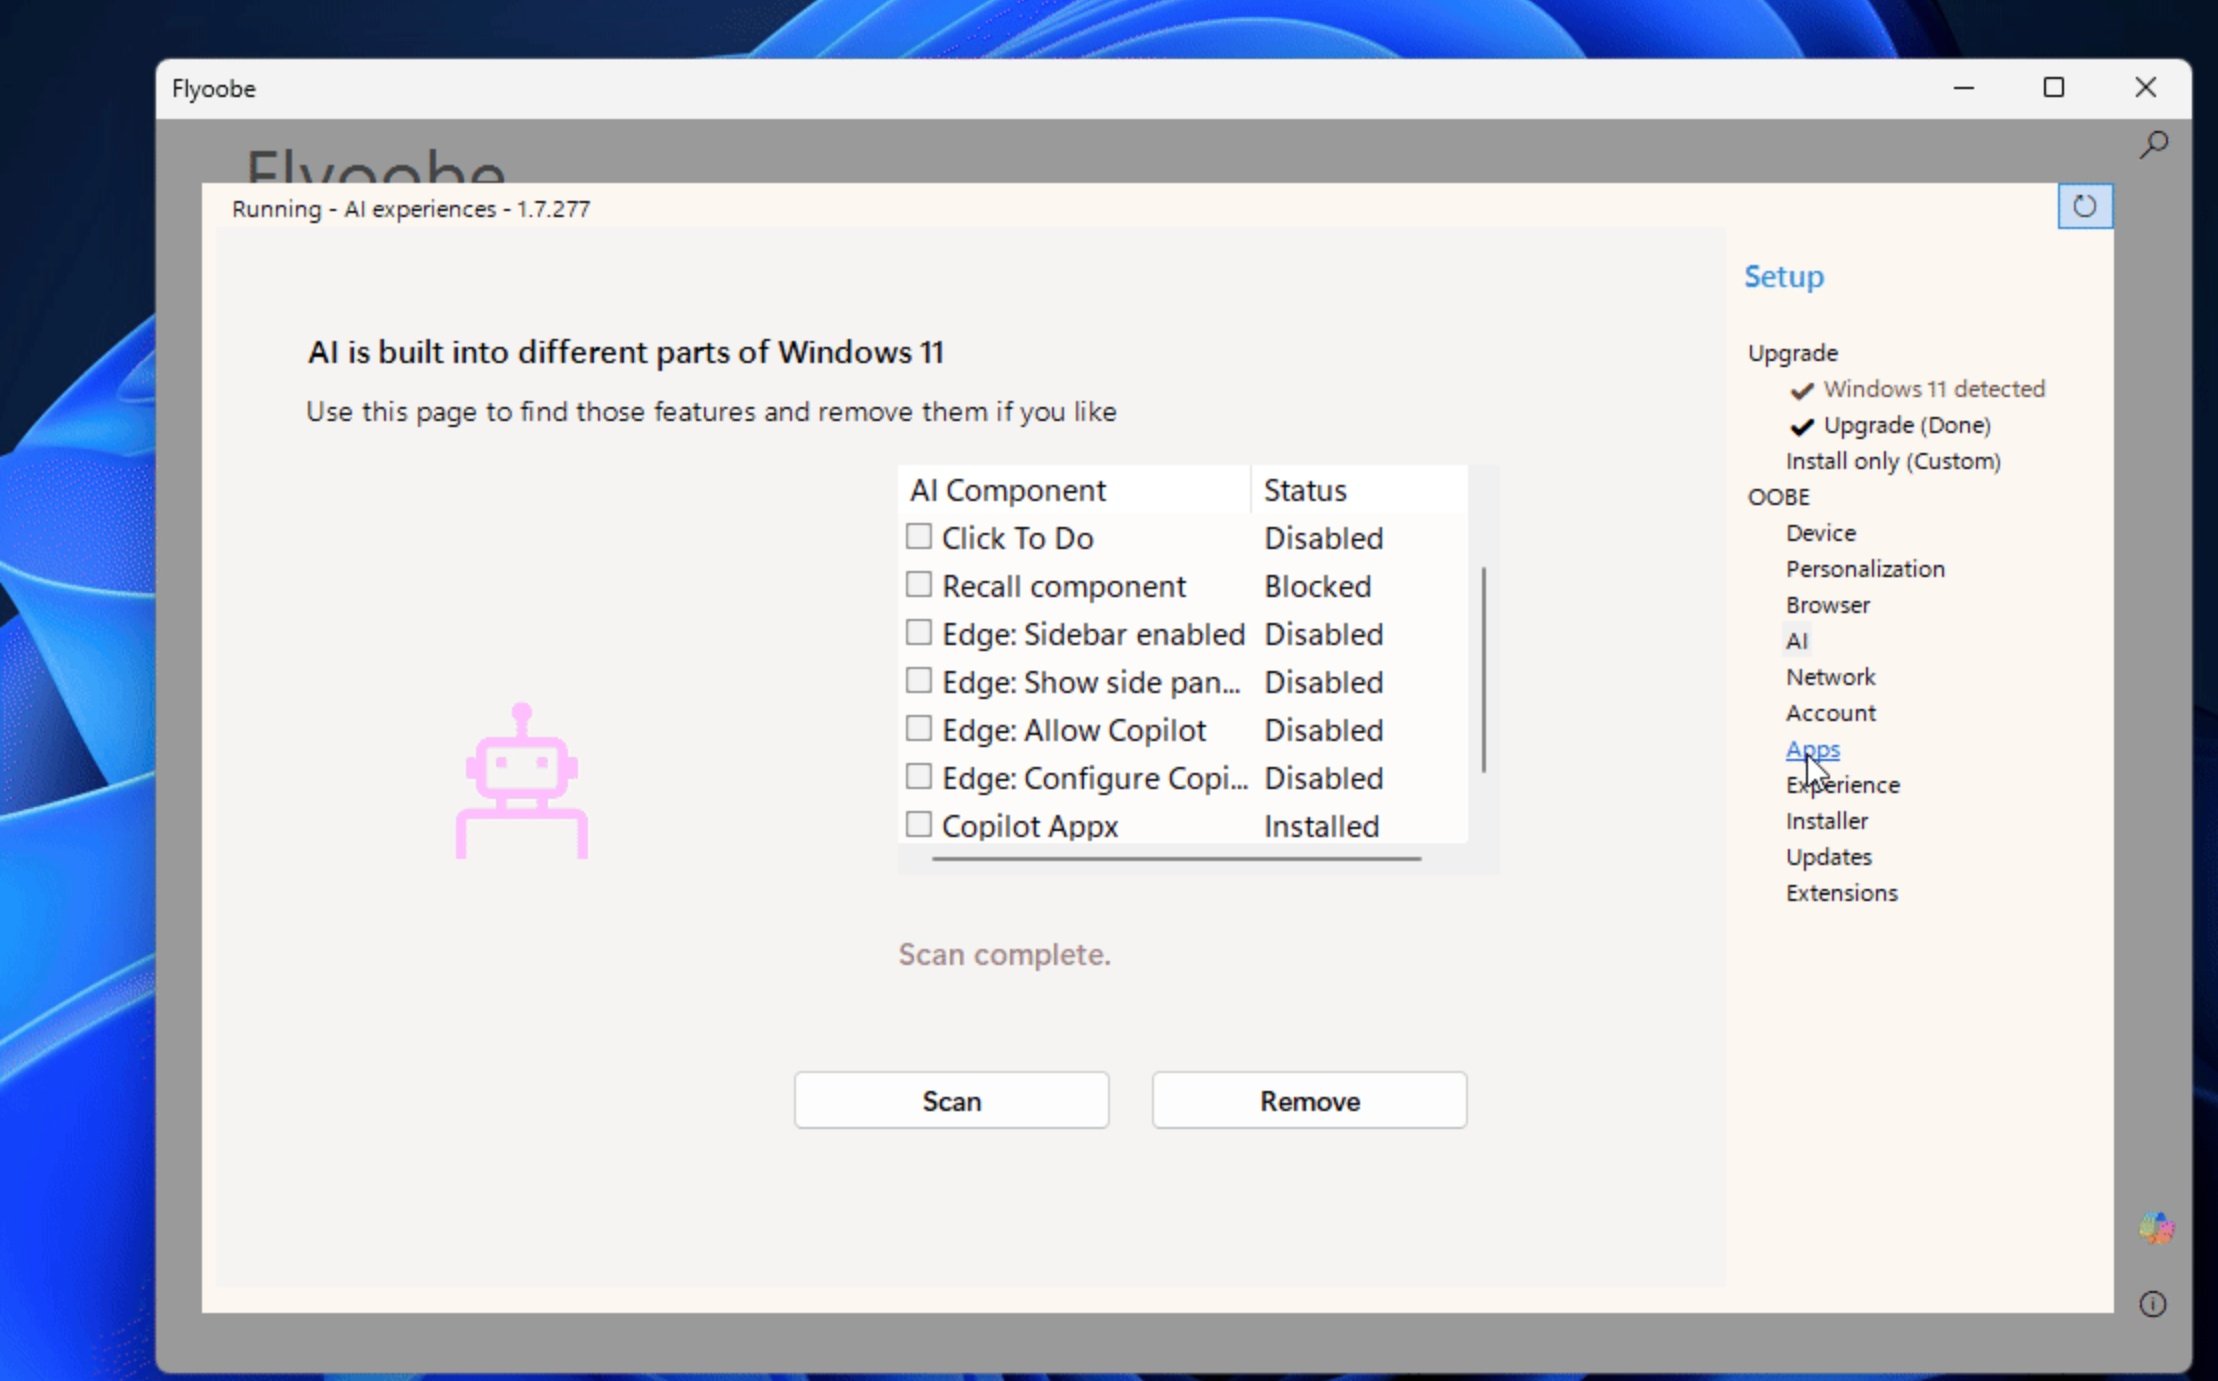The image size is (2218, 1381).
Task: Select the Edge: Allow Copilot checkbox
Action: [x=918, y=729]
